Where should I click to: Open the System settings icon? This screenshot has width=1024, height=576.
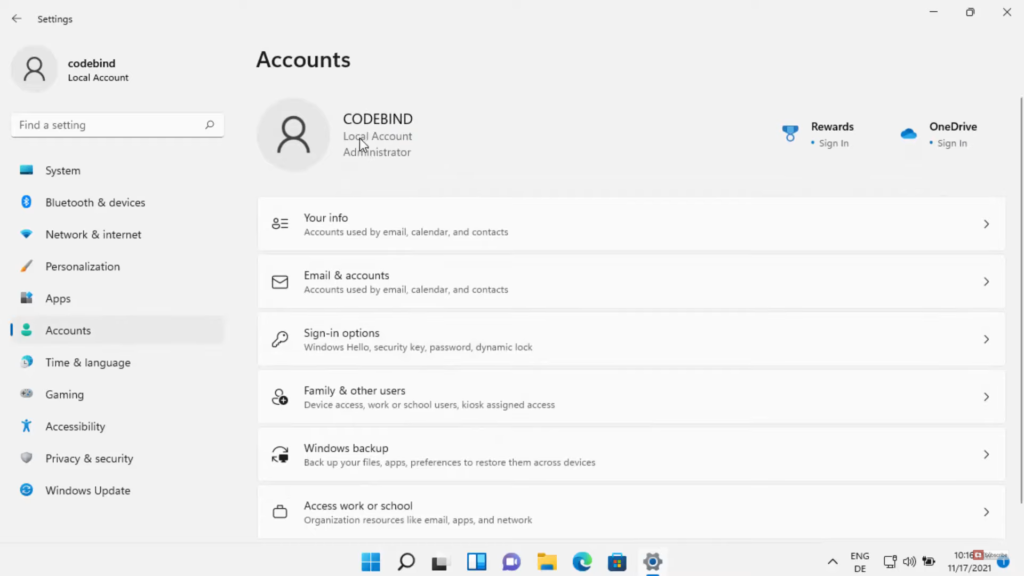(26, 170)
